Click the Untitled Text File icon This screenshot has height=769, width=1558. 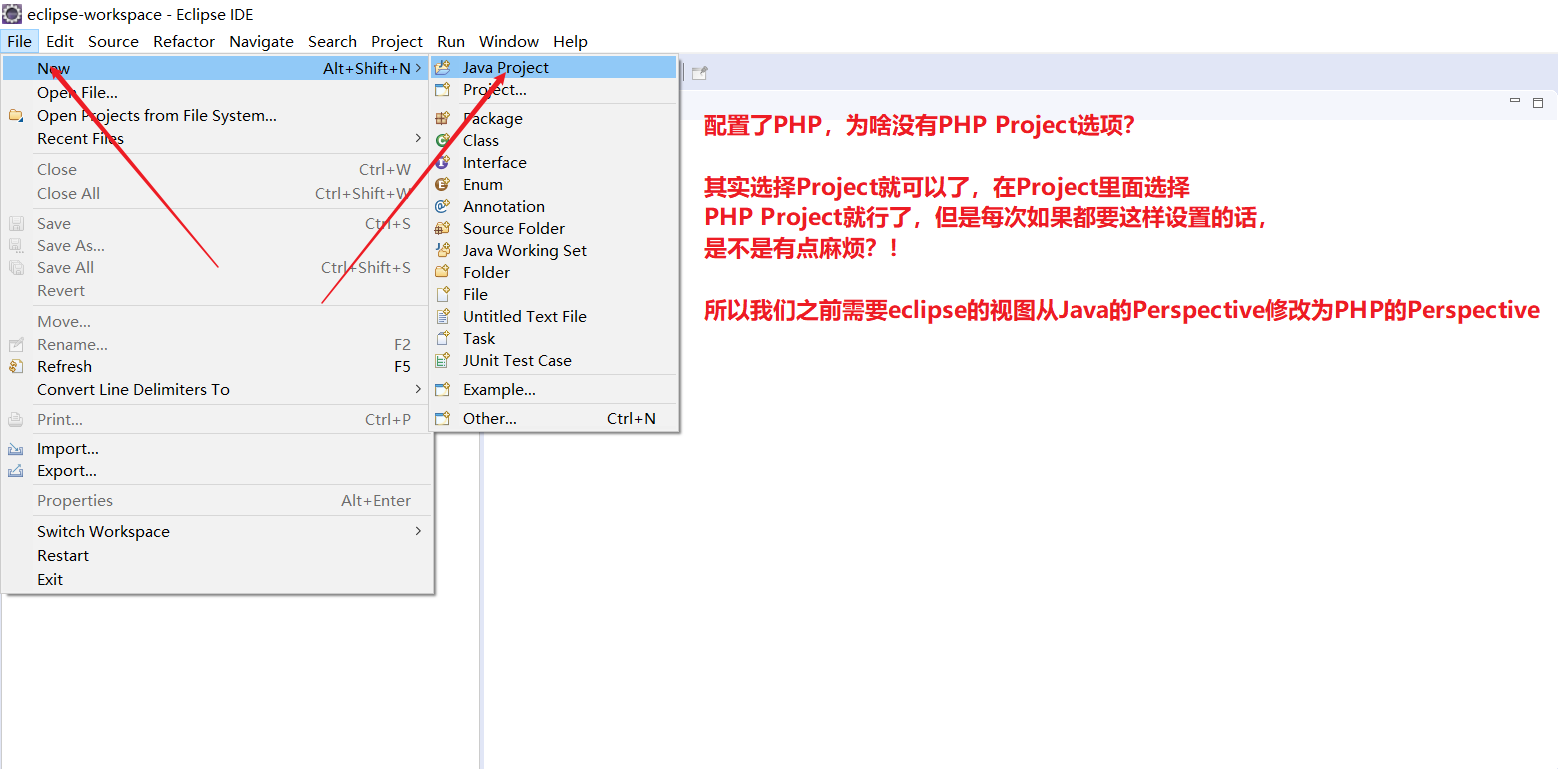click(442, 316)
